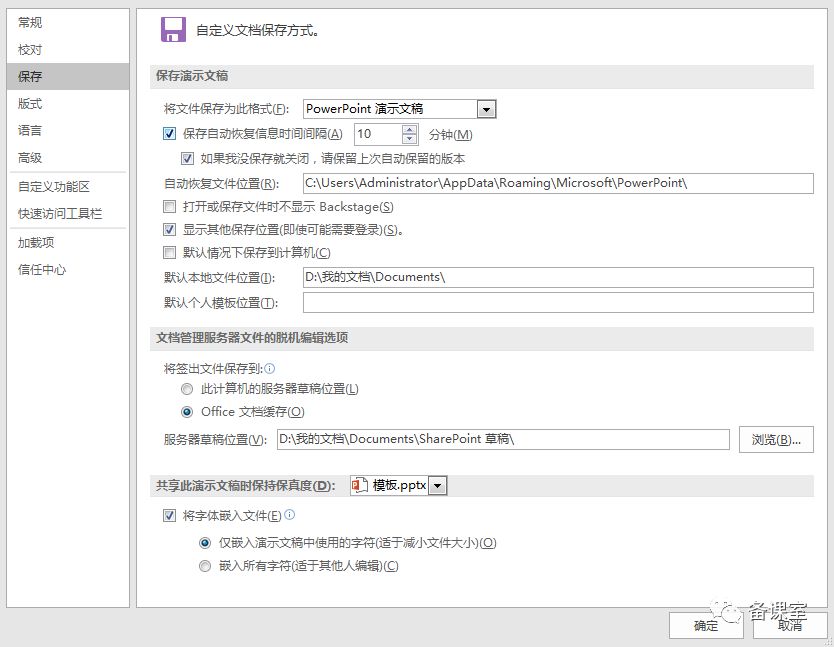This screenshot has height=647, width=834.
Task: Click the auto-recover minutes field showing 10
Action: pyautogui.click(x=378, y=134)
